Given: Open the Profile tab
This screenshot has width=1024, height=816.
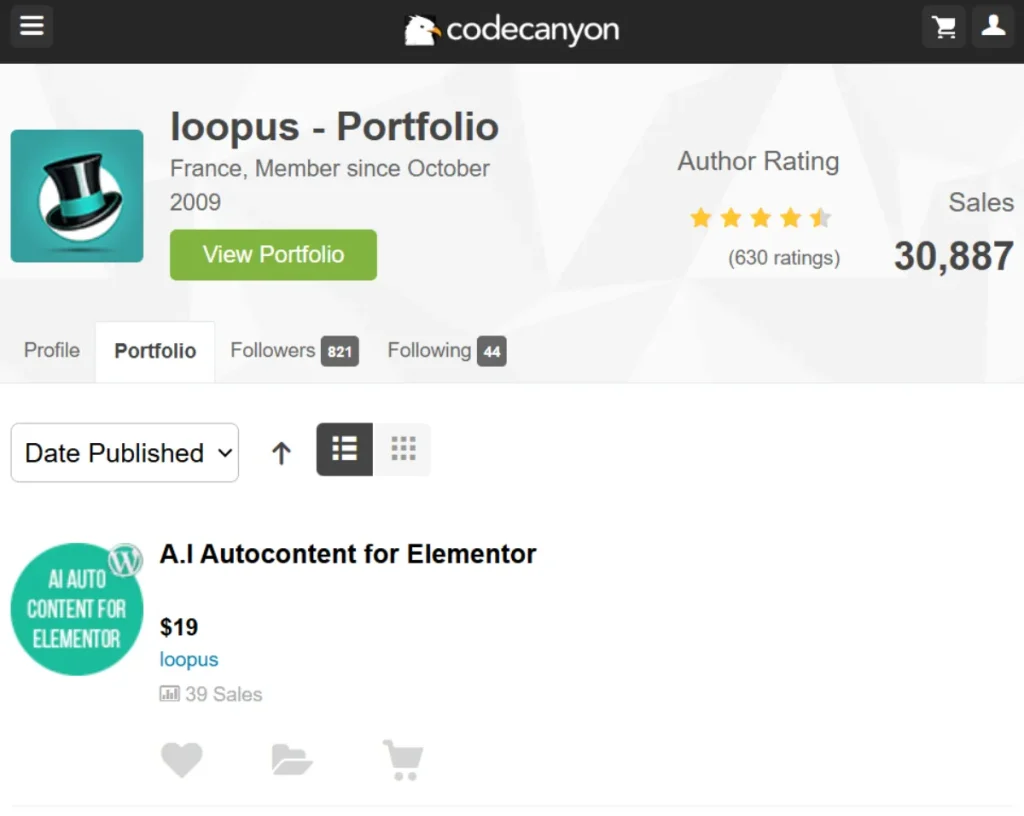Looking at the screenshot, I should pos(52,351).
